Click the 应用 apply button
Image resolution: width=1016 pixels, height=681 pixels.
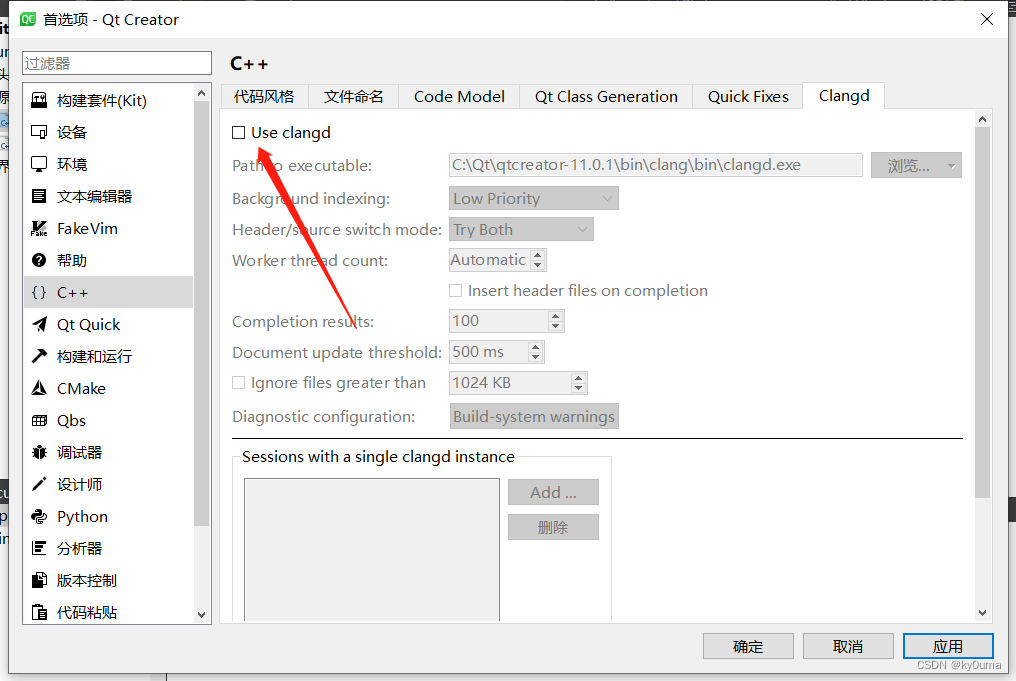click(x=948, y=646)
